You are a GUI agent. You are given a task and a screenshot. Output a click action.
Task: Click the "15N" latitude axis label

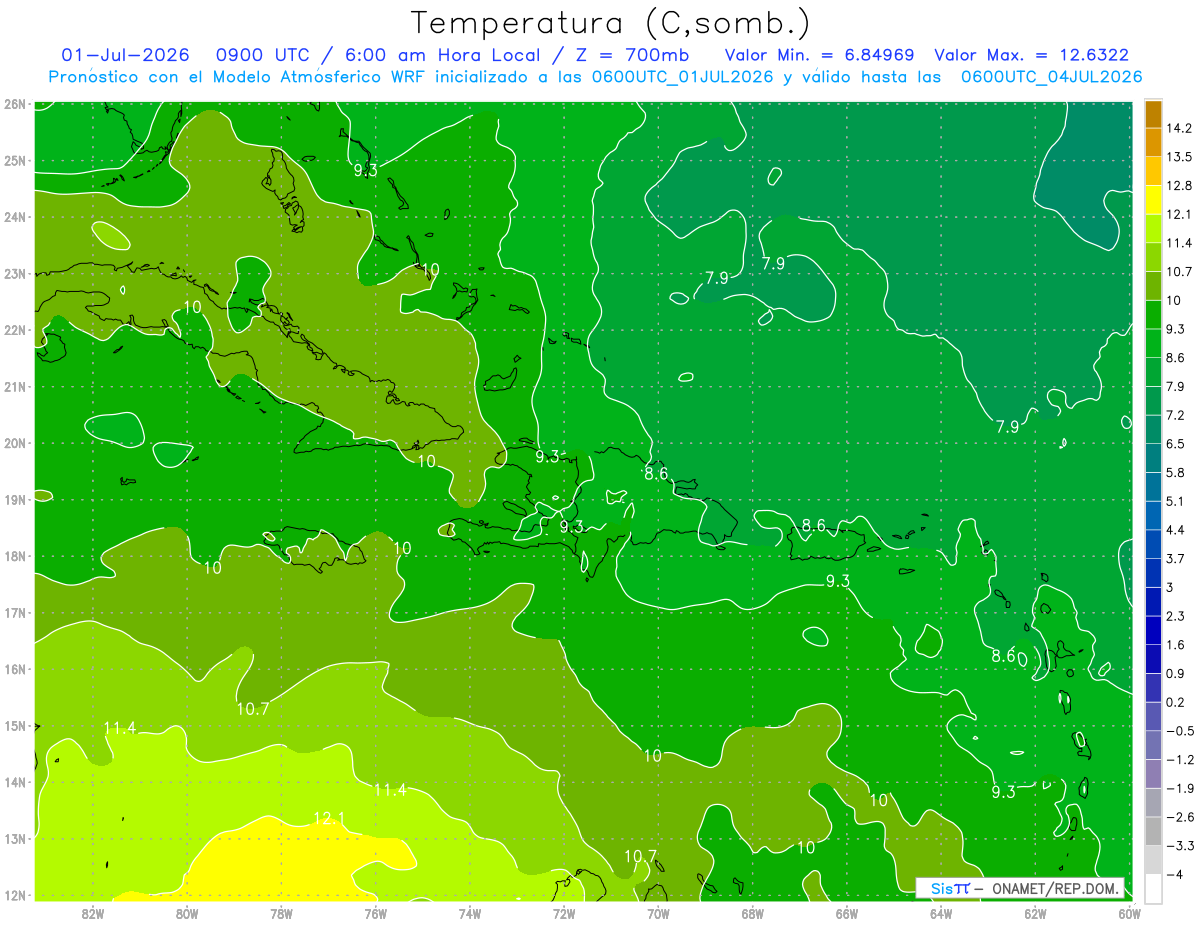tap(14, 726)
